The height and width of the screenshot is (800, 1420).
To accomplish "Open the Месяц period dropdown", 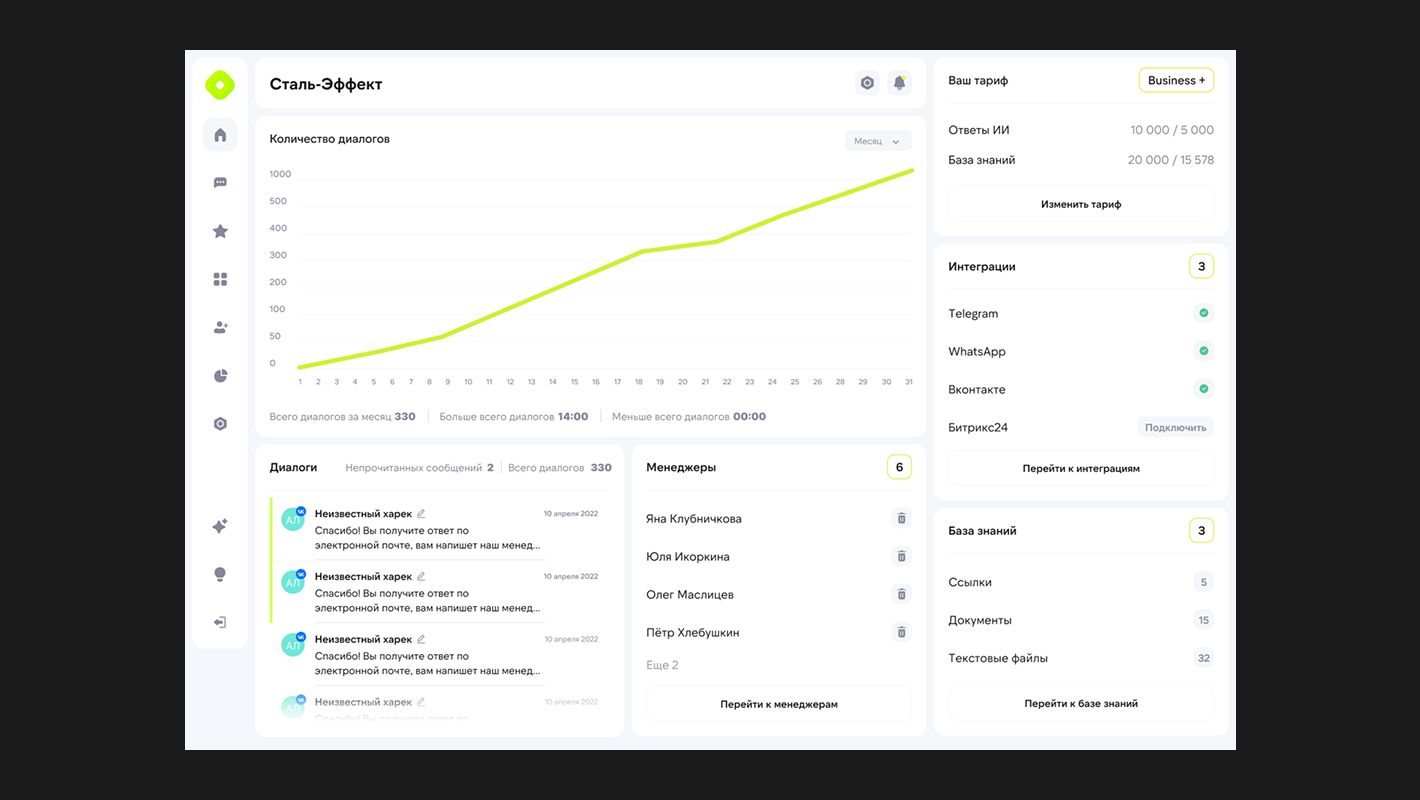I will (x=878, y=141).
